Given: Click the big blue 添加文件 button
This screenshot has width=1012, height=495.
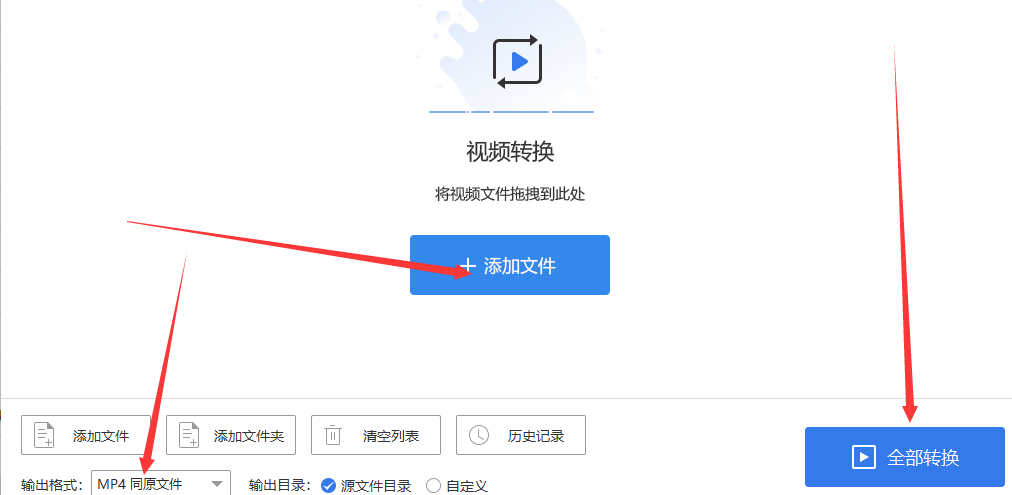Looking at the screenshot, I should [510, 265].
